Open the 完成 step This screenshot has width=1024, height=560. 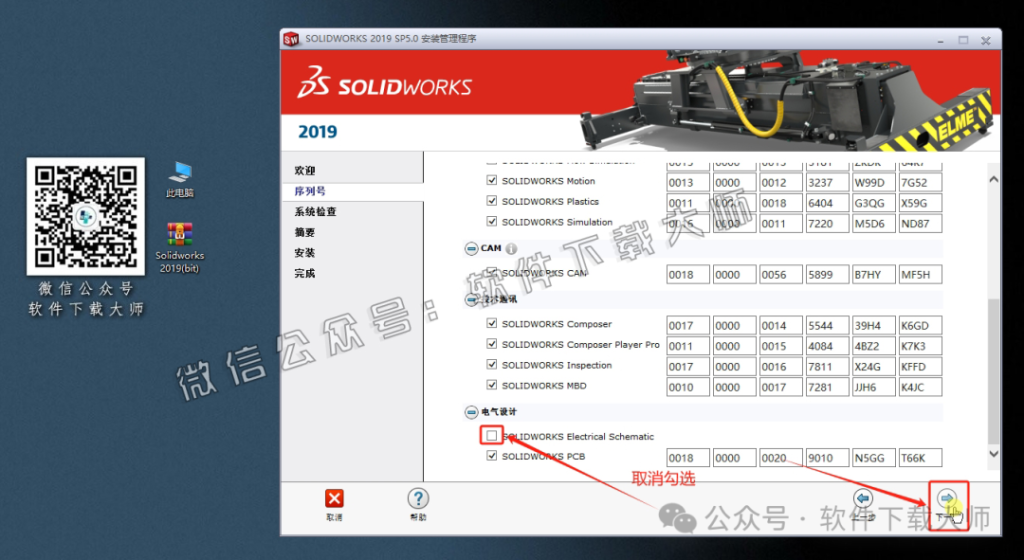(305, 273)
